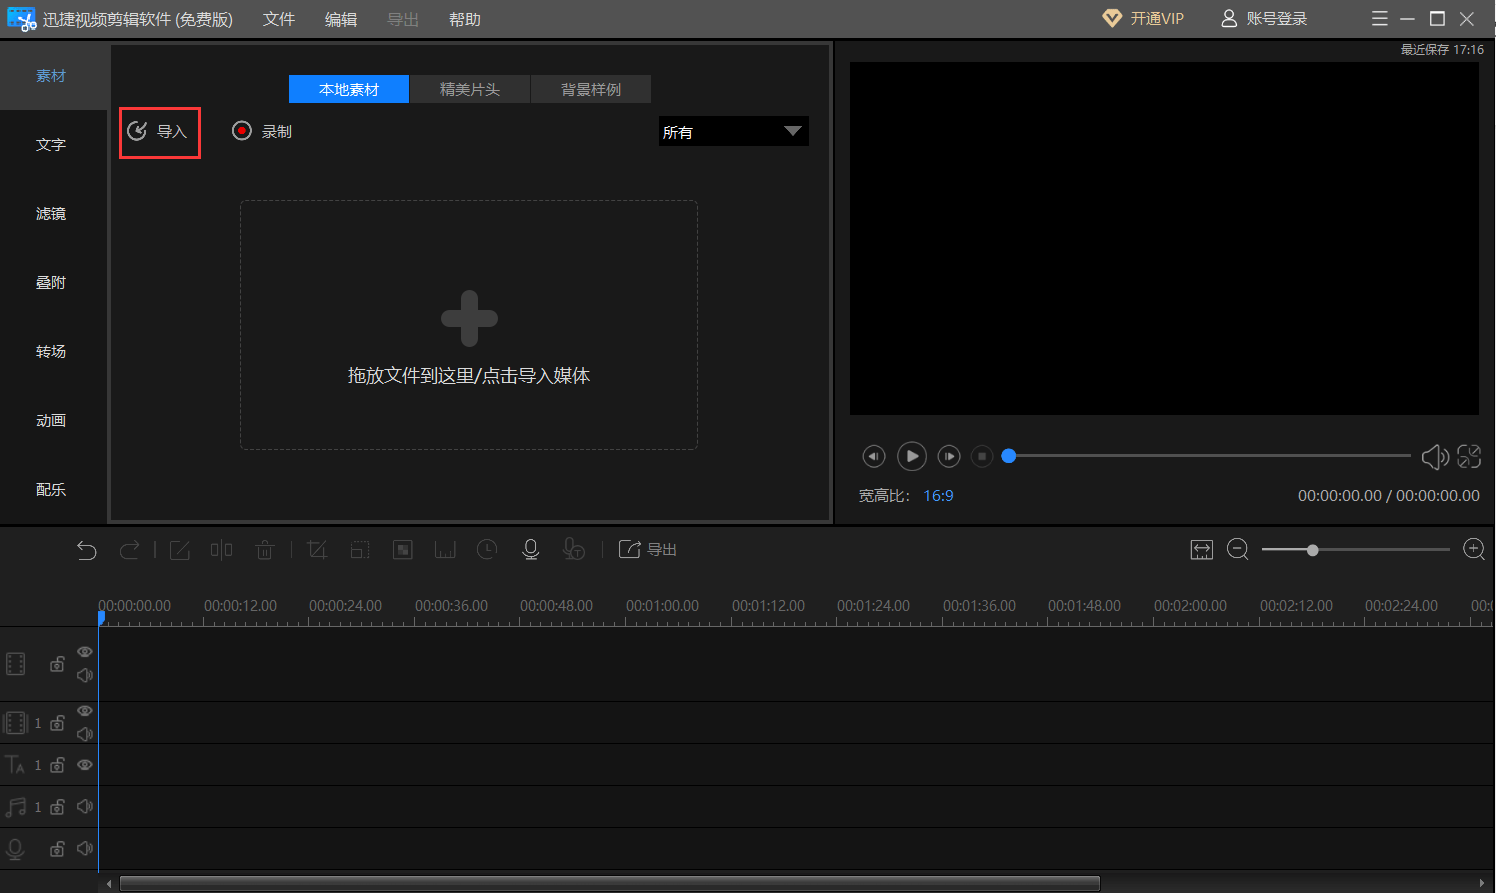Screen dimensions: 1496x893
Task: Open the 文件 menu
Action: pyautogui.click(x=279, y=19)
